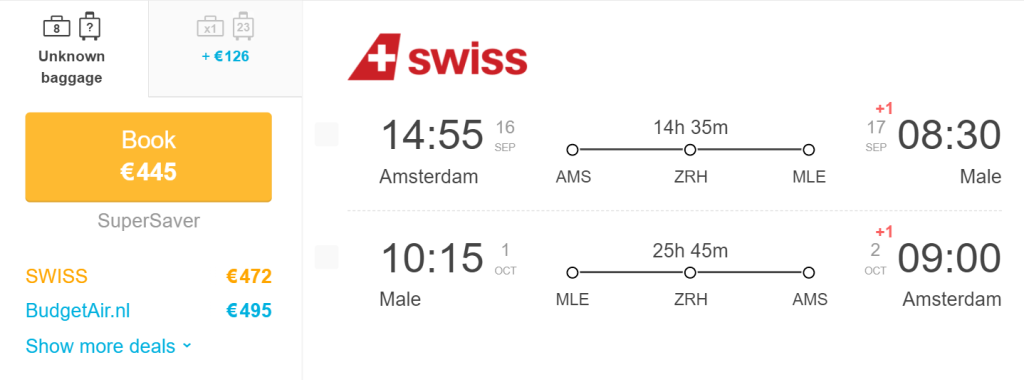Viewport: 1024px width, 380px height.
Task: Click the 14h 35m outbound duration
Action: (690, 127)
